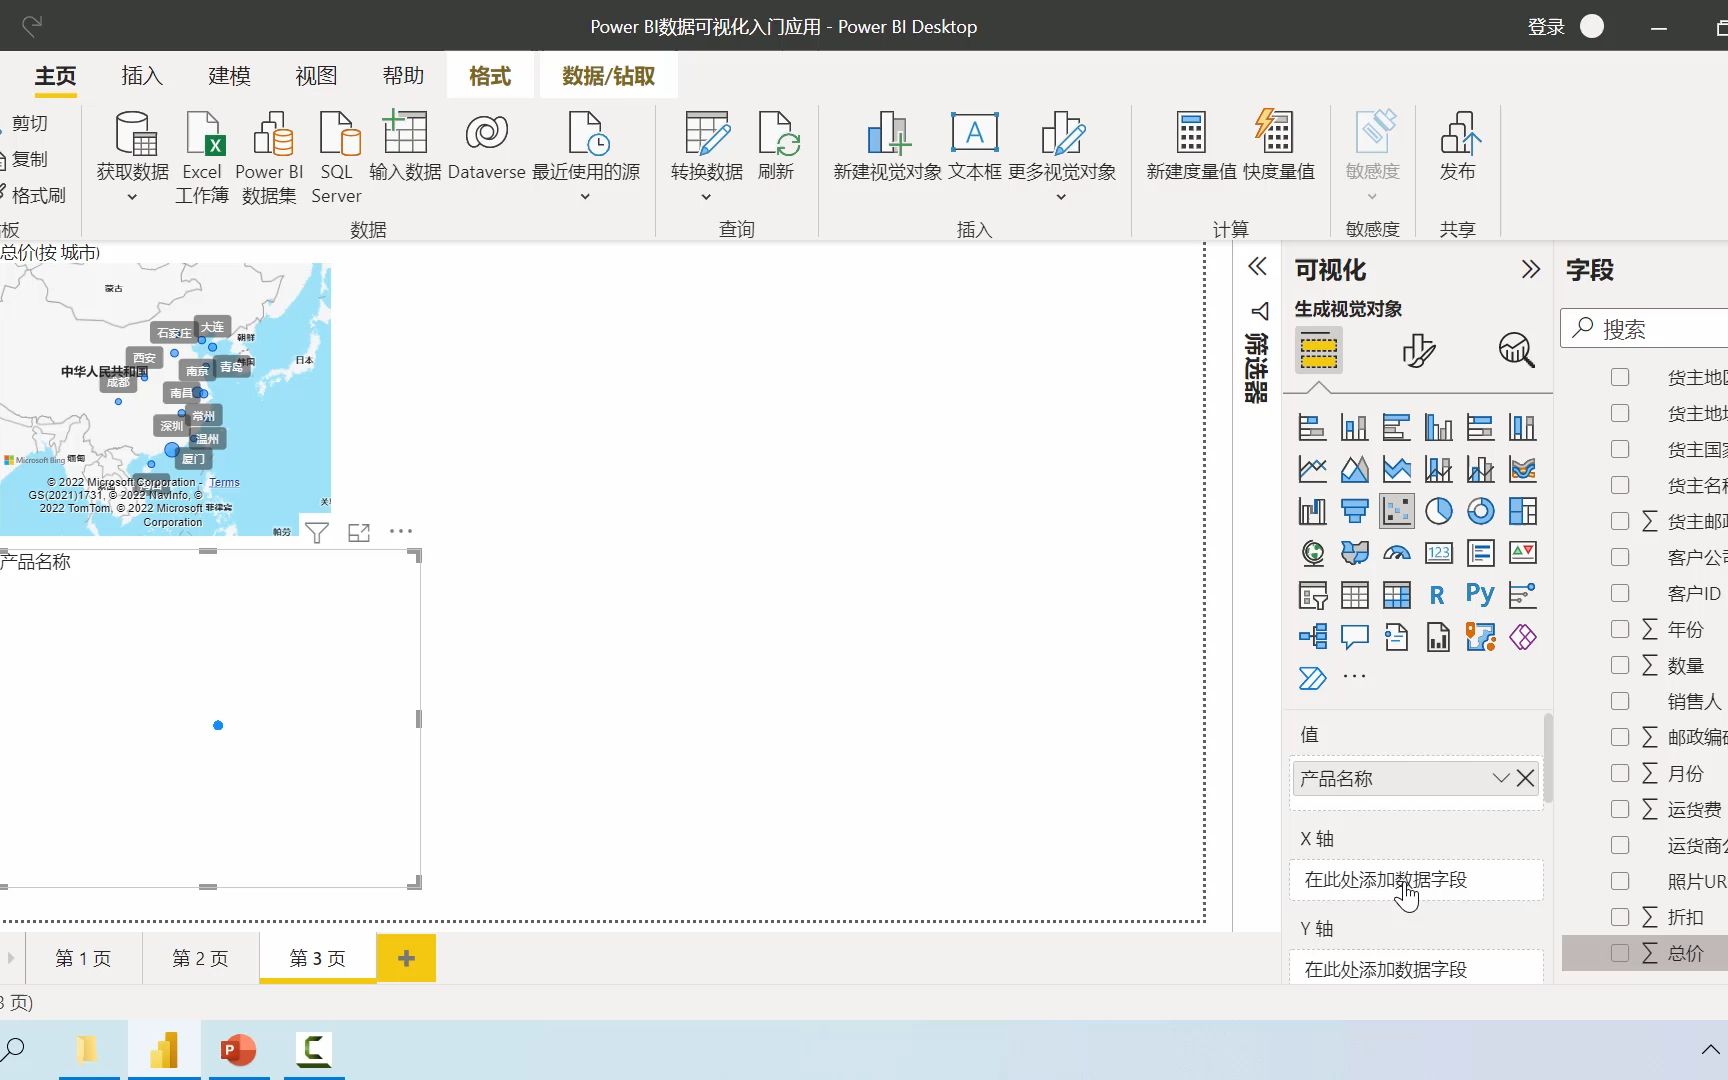1728x1080 pixels.
Task: Click 登录 to sign in
Action: [x=1546, y=27]
